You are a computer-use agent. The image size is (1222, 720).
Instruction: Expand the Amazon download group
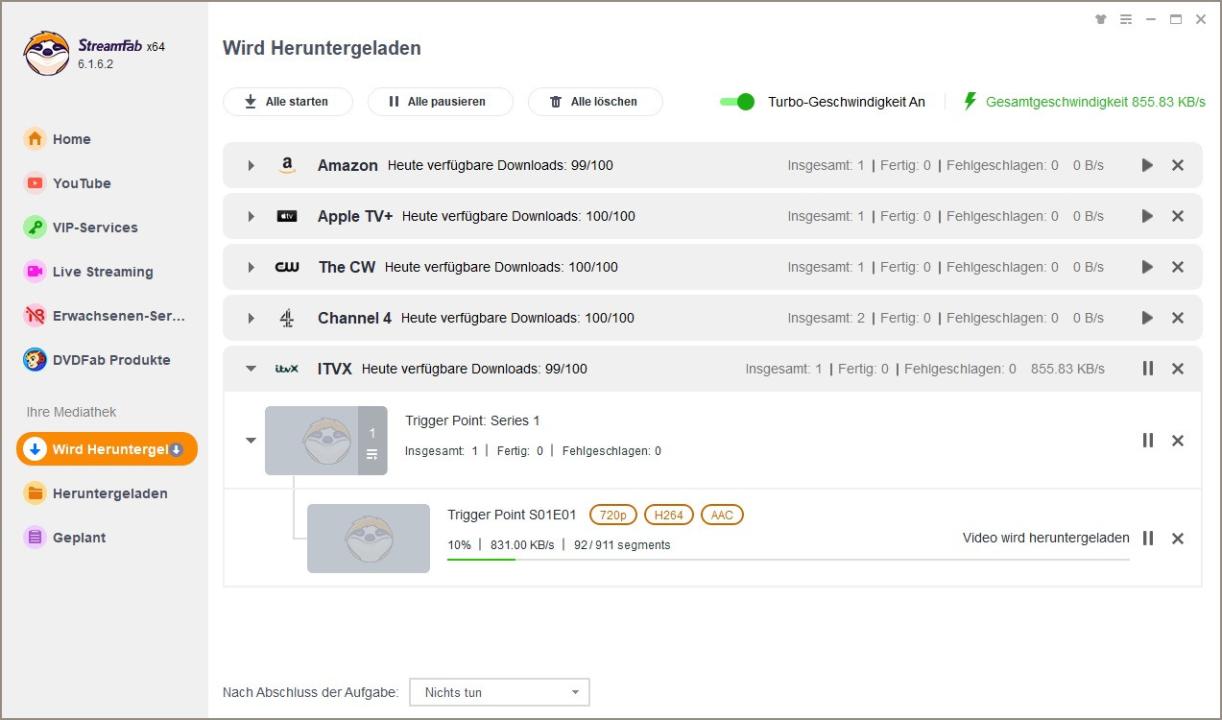[x=251, y=165]
